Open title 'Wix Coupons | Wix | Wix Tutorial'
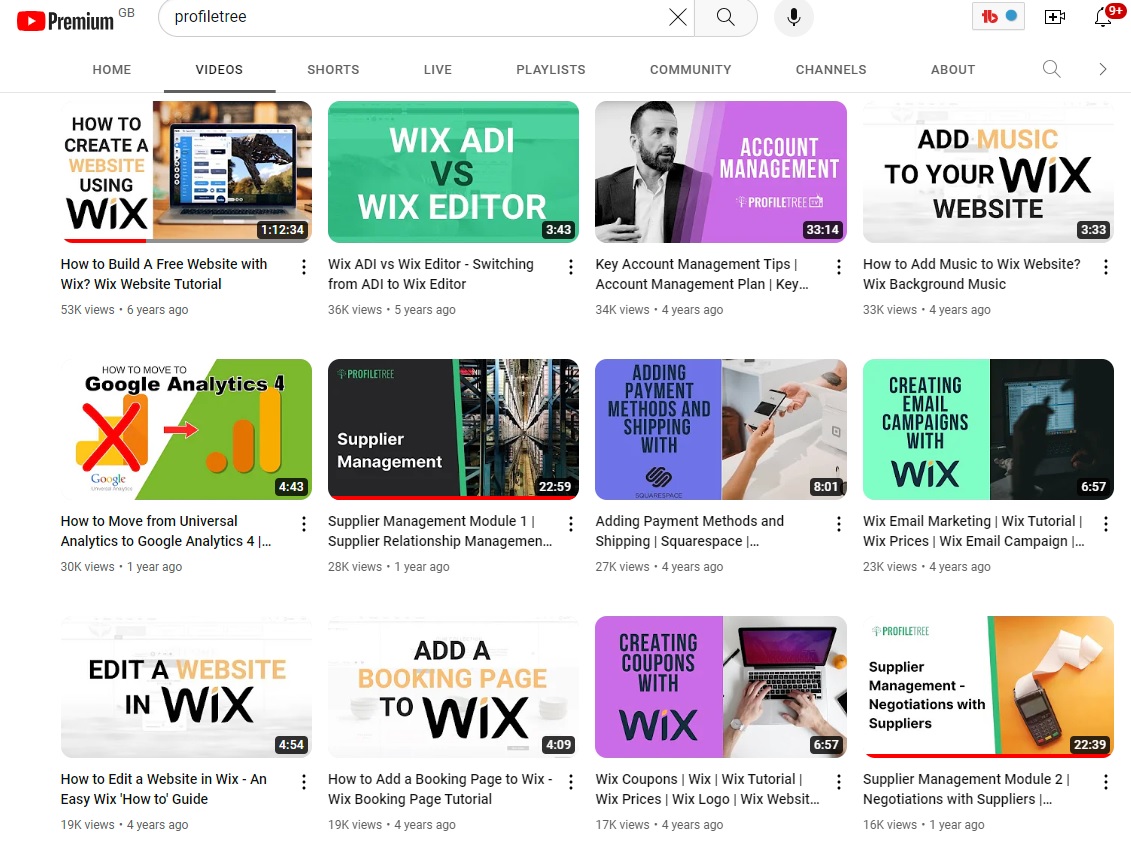Viewport: 1131px width, 841px height. point(708,789)
